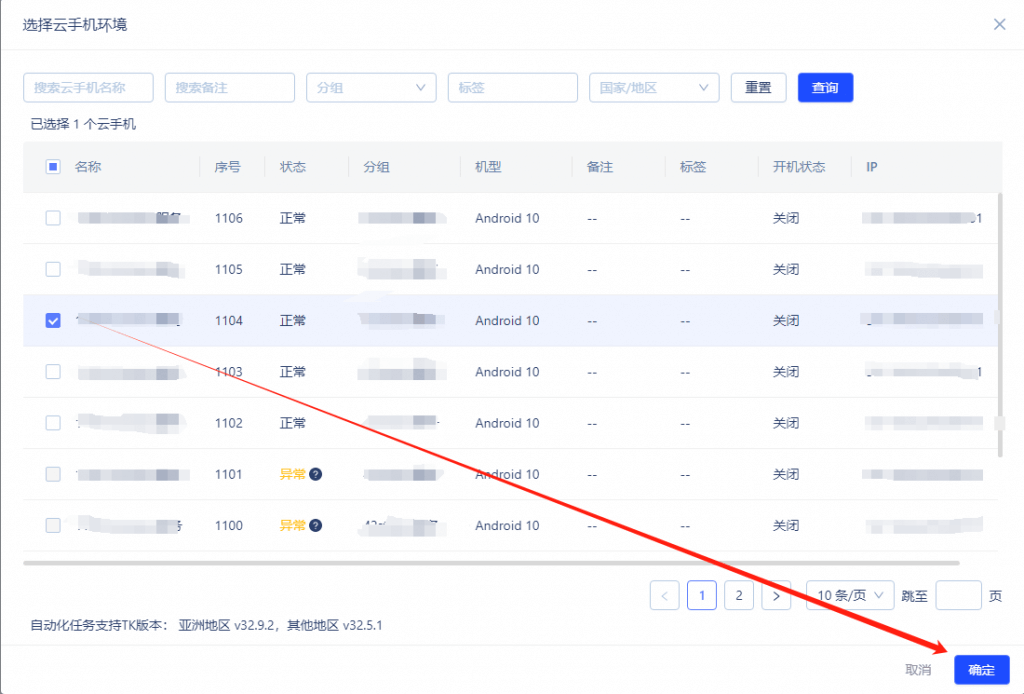Toggle the select-all checkbox in header
Viewport: 1024px width, 694px height.
53,167
